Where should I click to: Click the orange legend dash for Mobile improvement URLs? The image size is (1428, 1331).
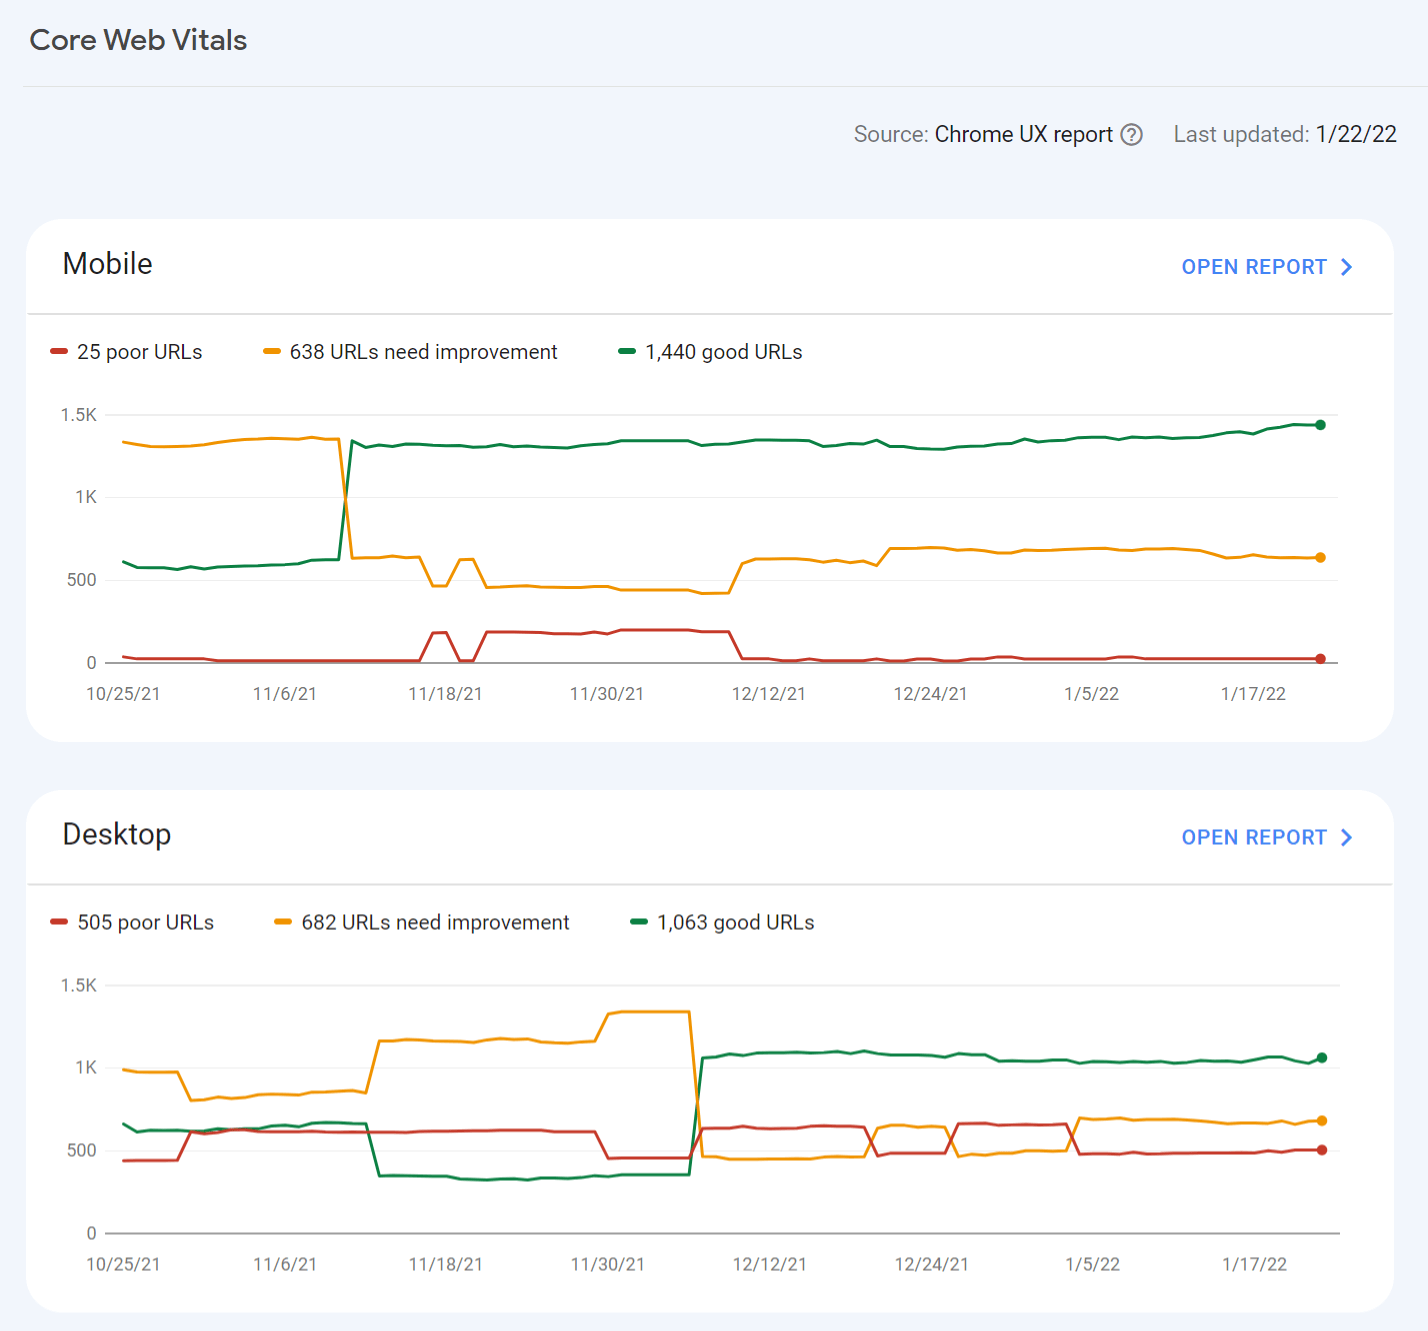click(271, 351)
